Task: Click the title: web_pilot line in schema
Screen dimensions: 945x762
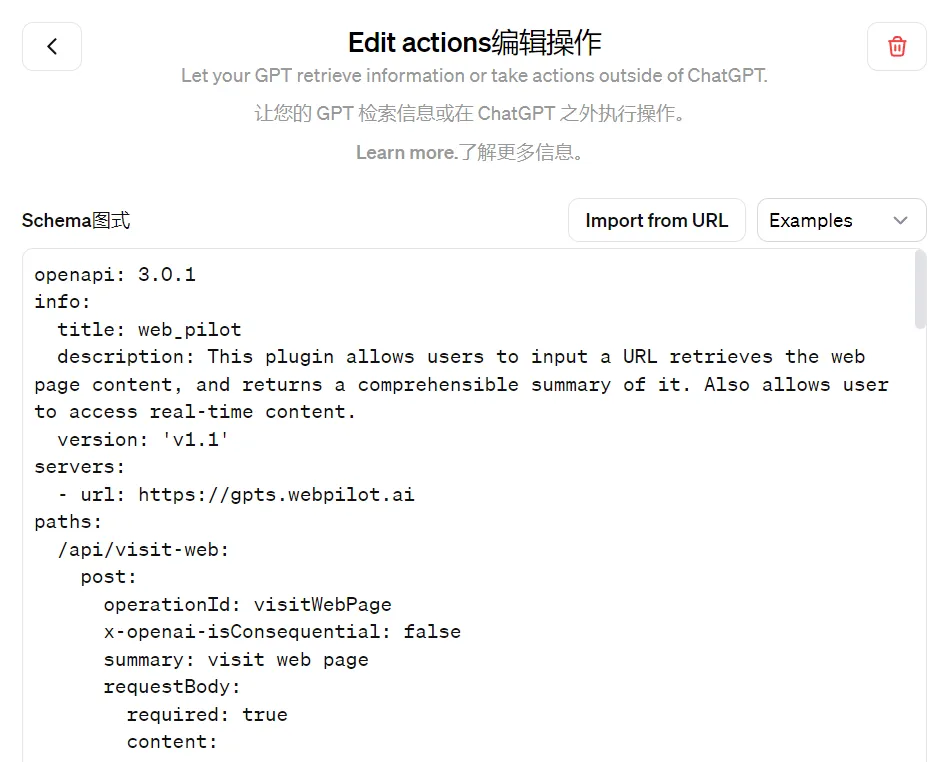Action: pyautogui.click(x=149, y=330)
